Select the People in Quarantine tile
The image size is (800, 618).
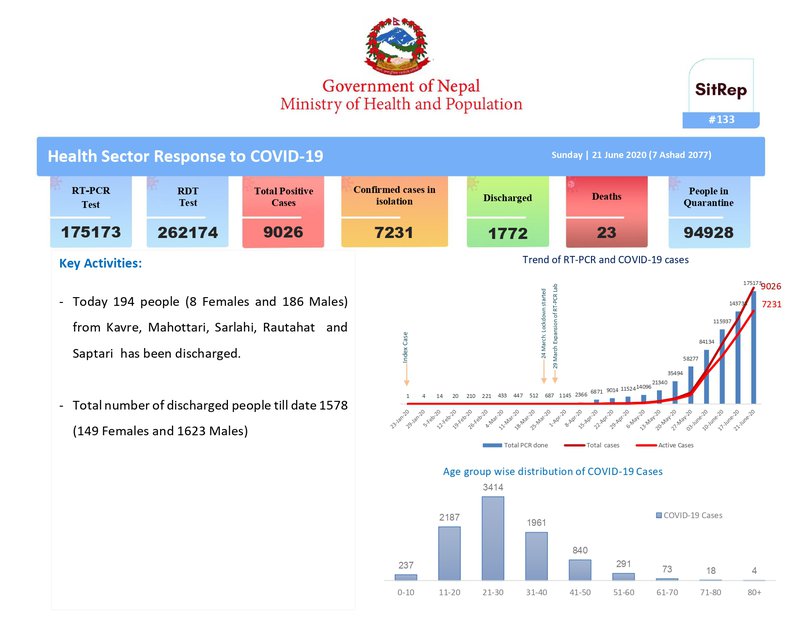[709, 212]
